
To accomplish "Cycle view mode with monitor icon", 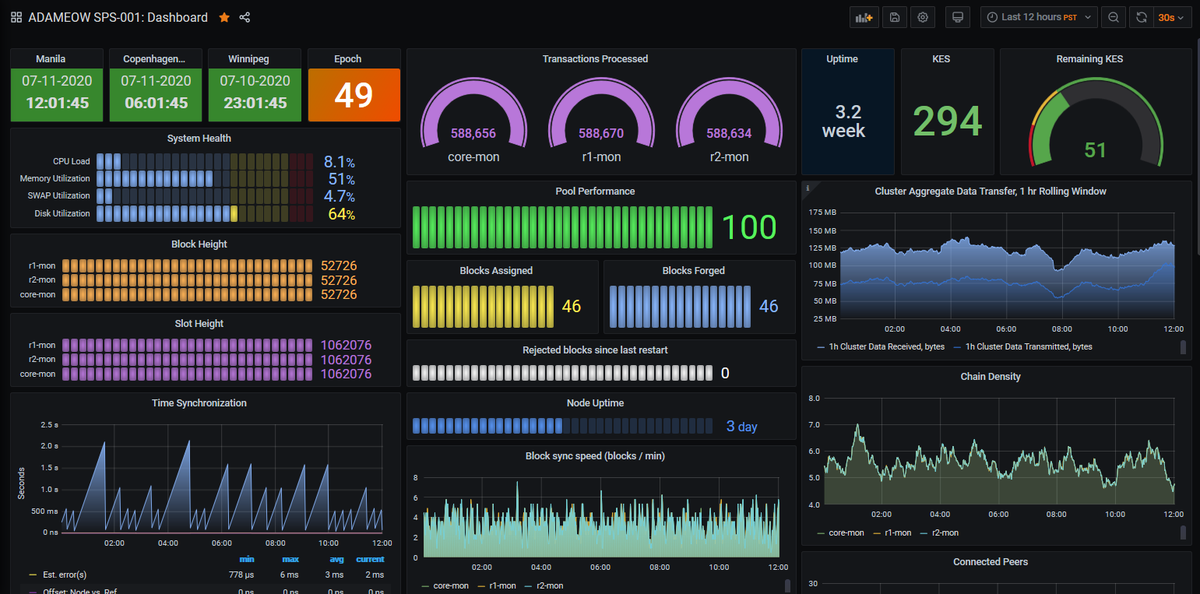I will coord(958,17).
